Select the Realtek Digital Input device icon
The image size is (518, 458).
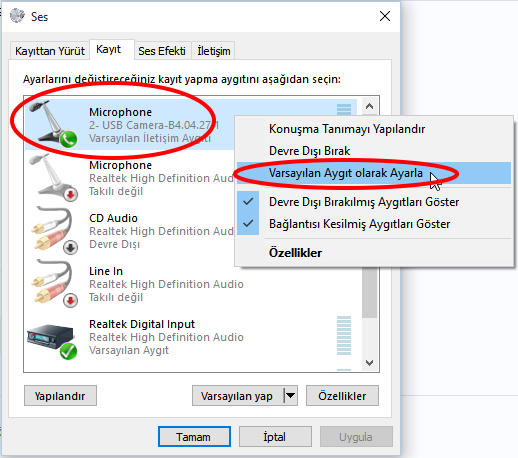(x=52, y=341)
